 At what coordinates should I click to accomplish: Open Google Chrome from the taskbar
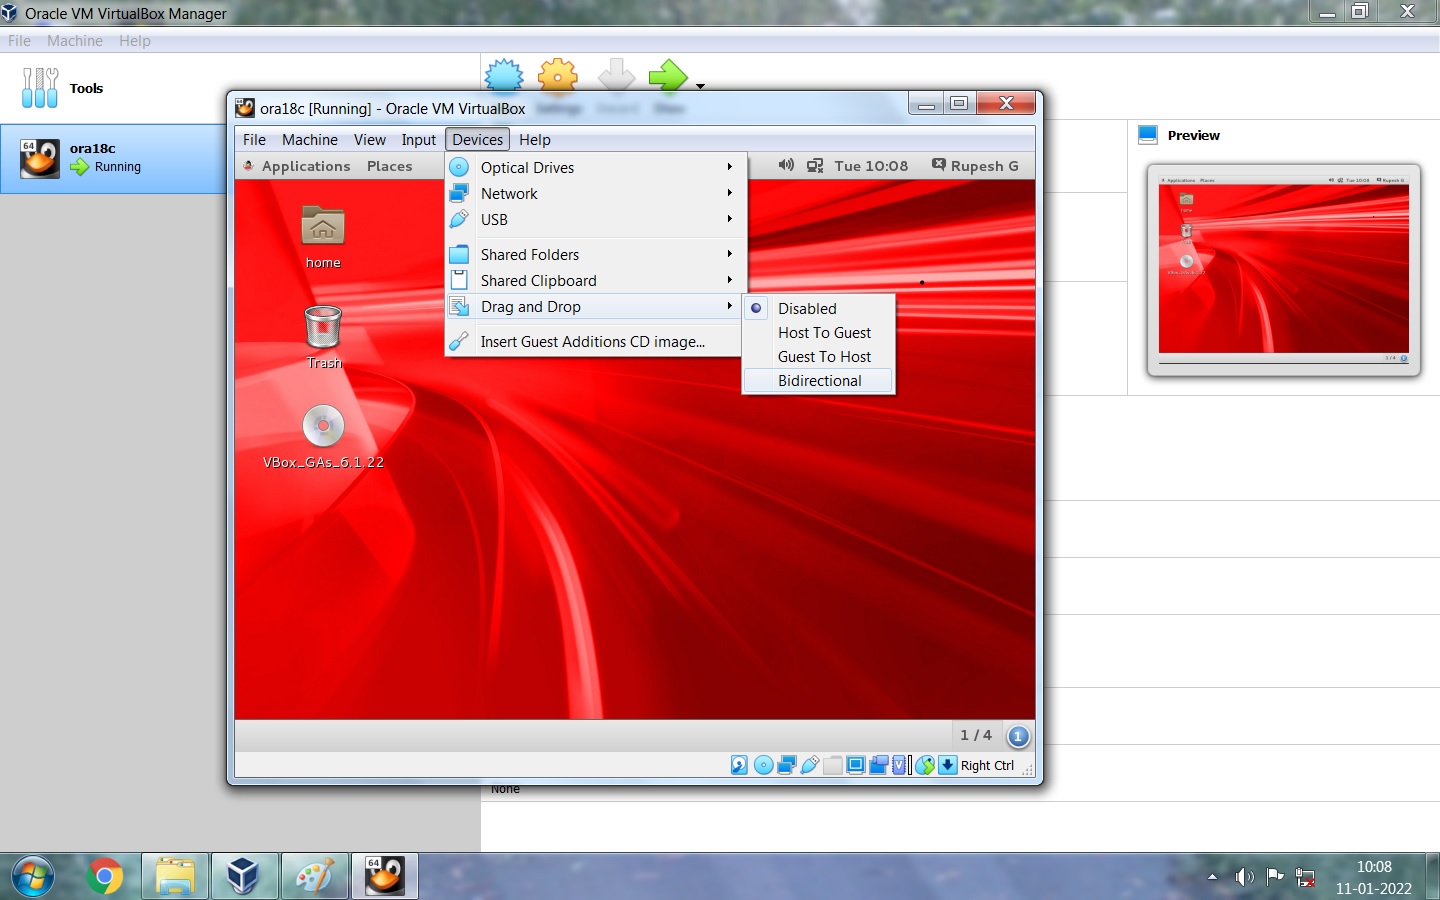104,877
